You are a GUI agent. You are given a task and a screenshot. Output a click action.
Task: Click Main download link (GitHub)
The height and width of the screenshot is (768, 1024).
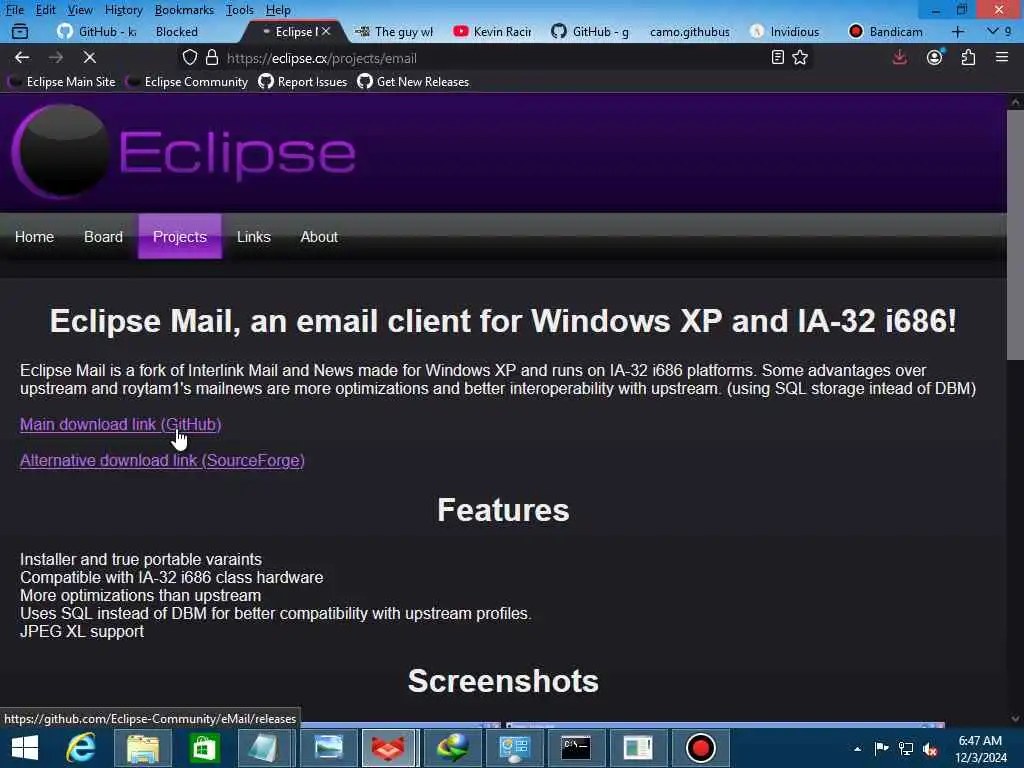(x=120, y=424)
